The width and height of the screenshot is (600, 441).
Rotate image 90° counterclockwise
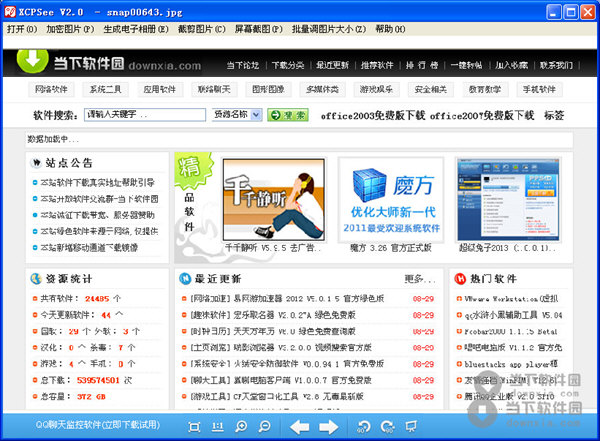tap(363, 426)
